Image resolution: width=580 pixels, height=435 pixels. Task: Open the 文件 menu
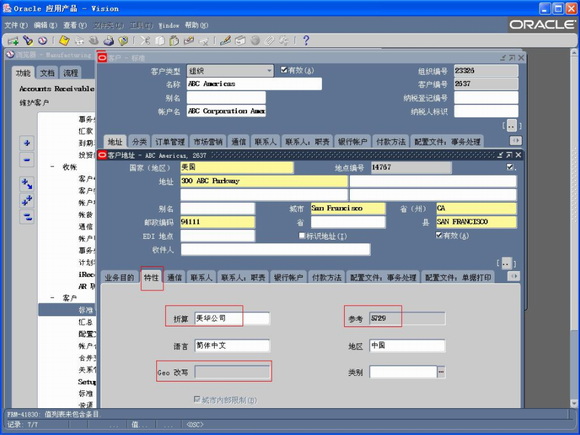point(16,25)
